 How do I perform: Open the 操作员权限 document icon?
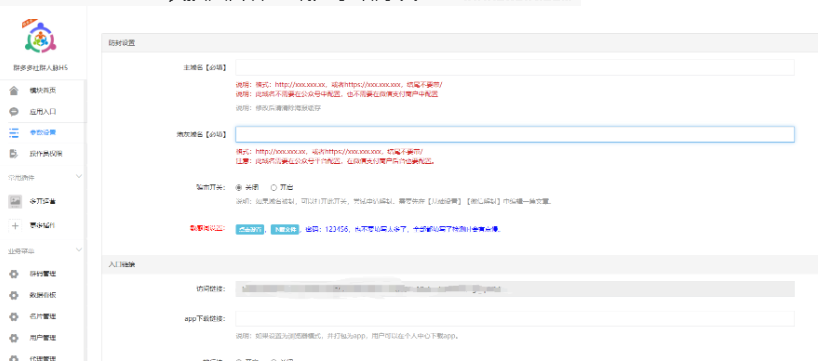(14, 154)
